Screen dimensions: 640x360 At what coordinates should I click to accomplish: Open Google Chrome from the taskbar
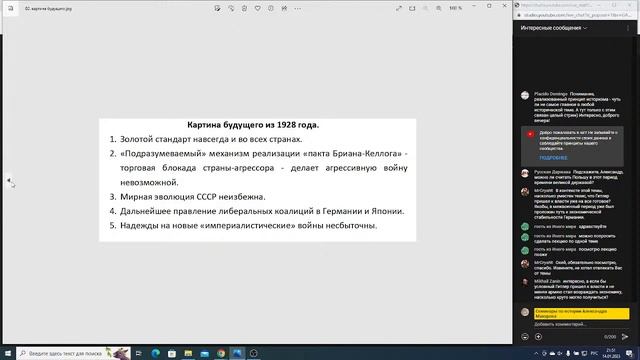[x=221, y=353]
